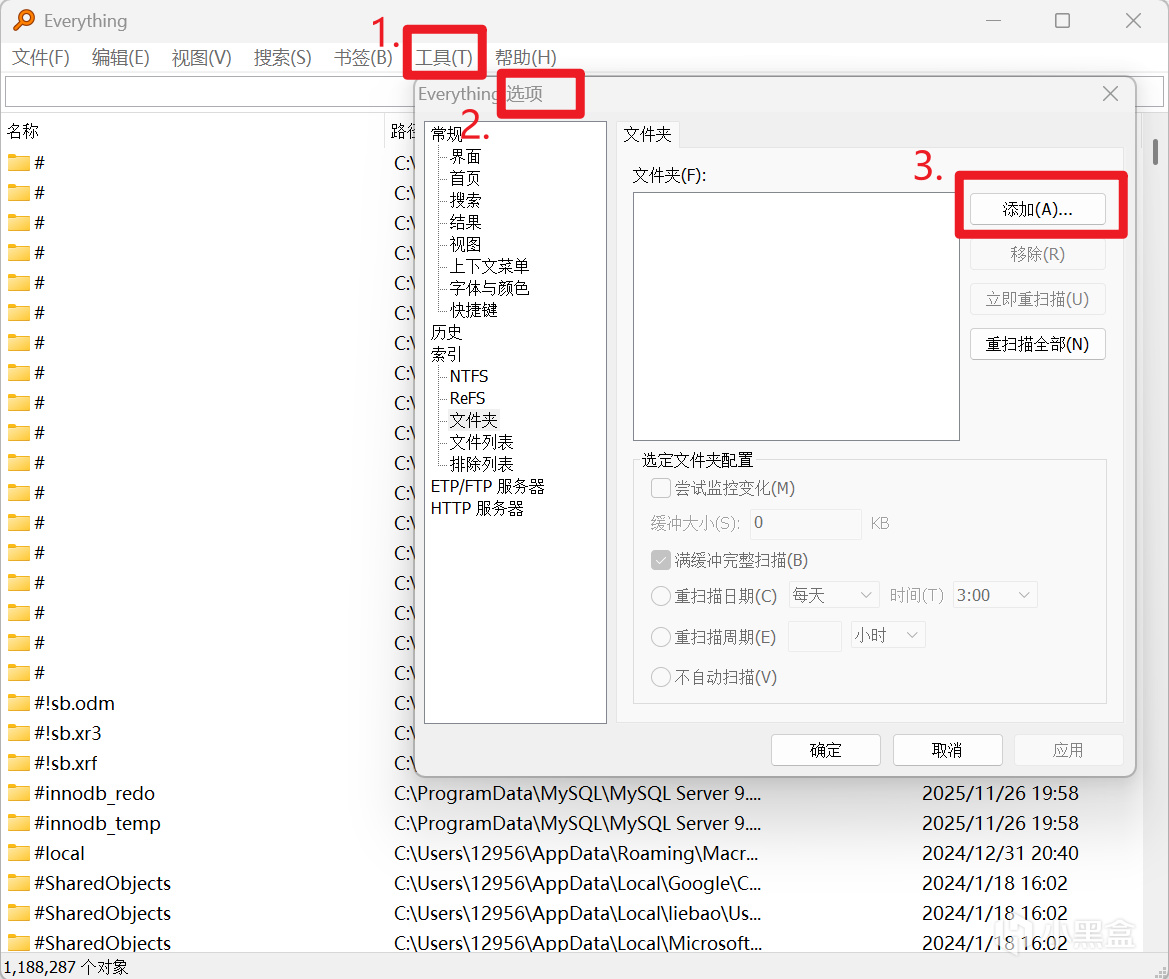
Task: Open the 时间(T) 3:00 dropdown
Action: pos(995,595)
